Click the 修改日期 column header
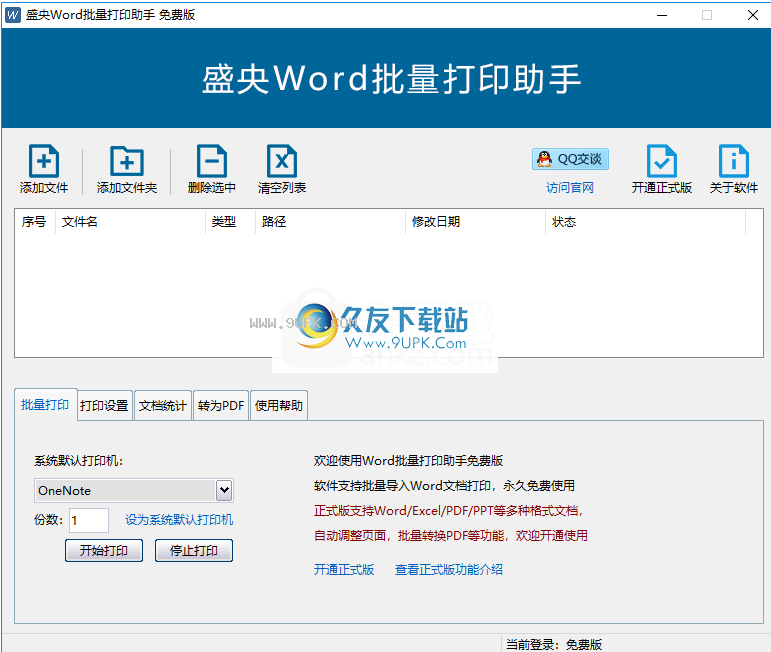771x652 pixels. (x=475, y=222)
